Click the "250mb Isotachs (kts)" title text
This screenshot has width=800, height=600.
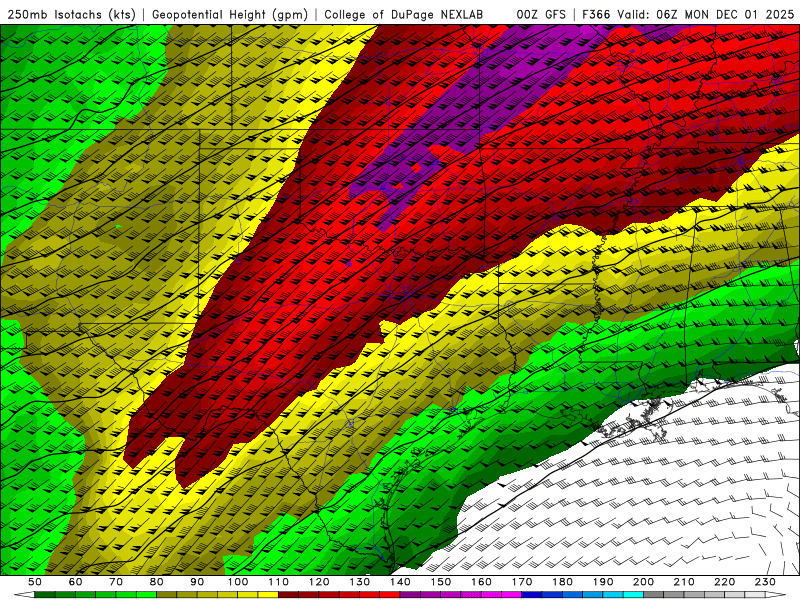pos(71,14)
